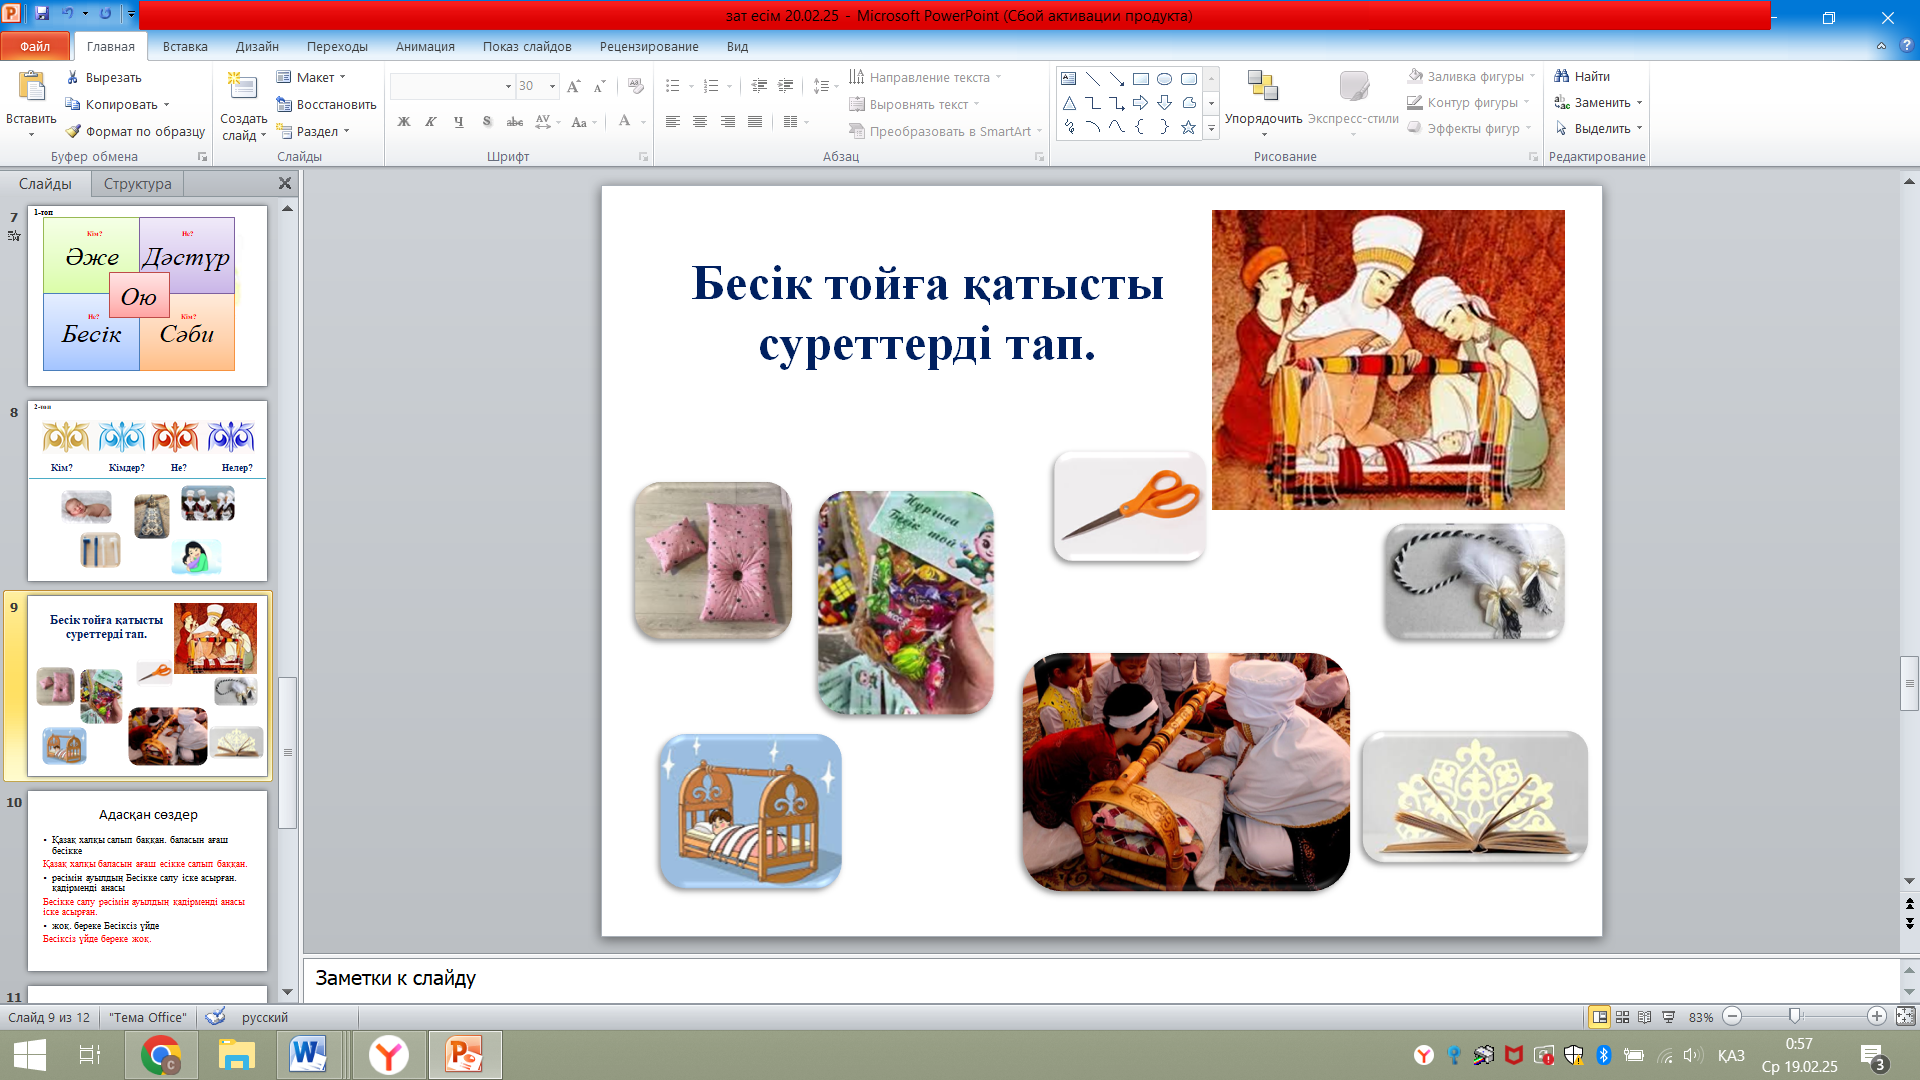Switch to the Структура outline tab
Image resolution: width=1920 pixels, height=1080 pixels.
(x=138, y=184)
